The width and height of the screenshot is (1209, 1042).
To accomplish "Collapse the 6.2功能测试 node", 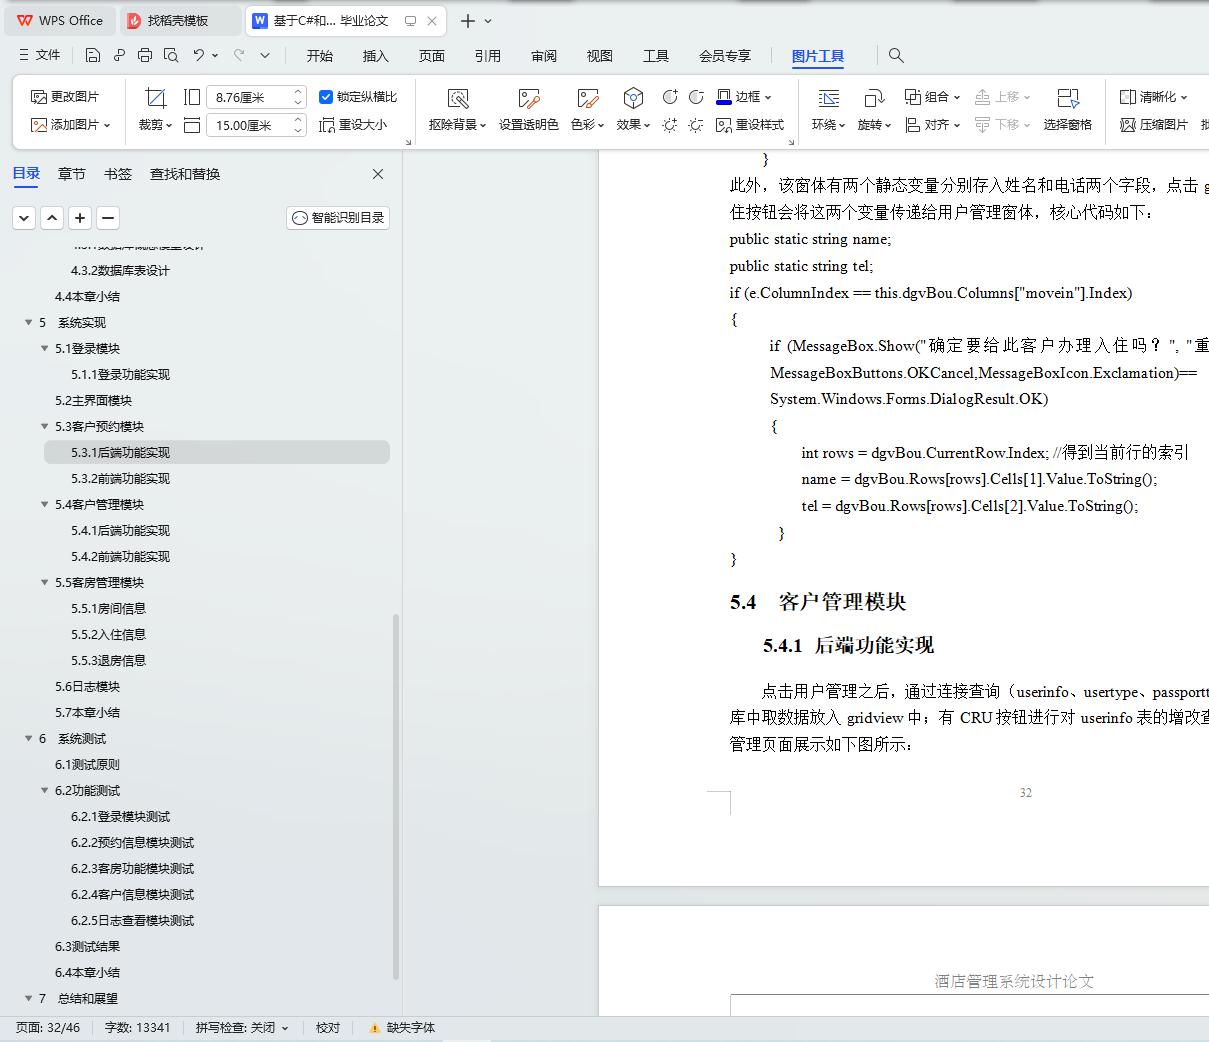I will tap(44, 790).
